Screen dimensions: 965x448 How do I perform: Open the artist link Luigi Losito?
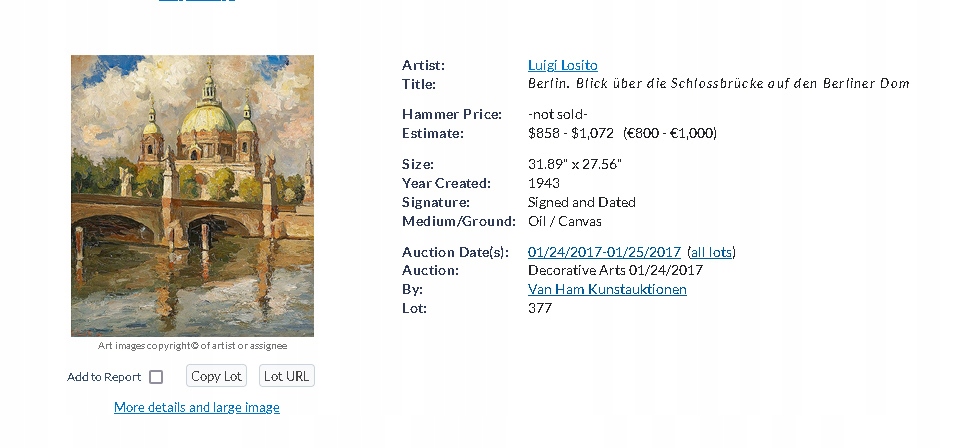[562, 65]
